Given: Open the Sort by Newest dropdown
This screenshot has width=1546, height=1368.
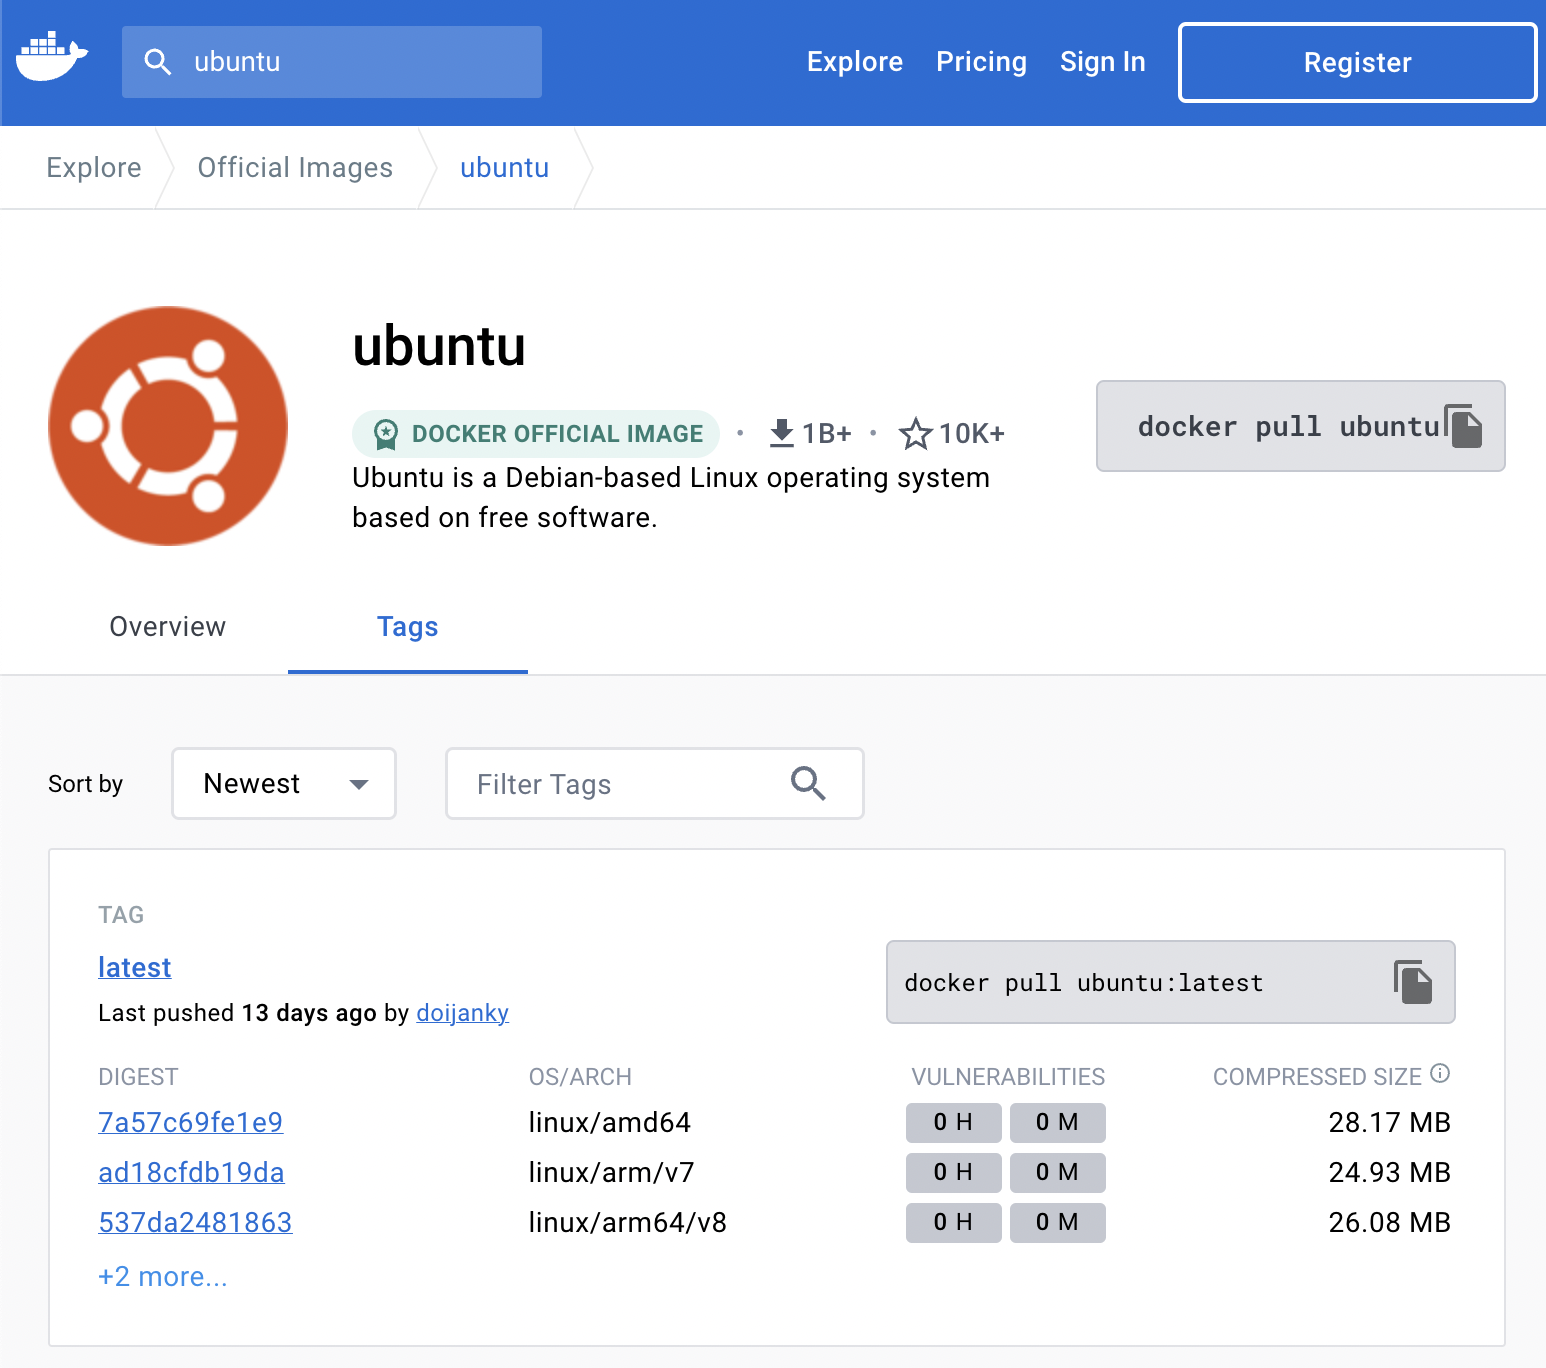Looking at the screenshot, I should pos(284,783).
